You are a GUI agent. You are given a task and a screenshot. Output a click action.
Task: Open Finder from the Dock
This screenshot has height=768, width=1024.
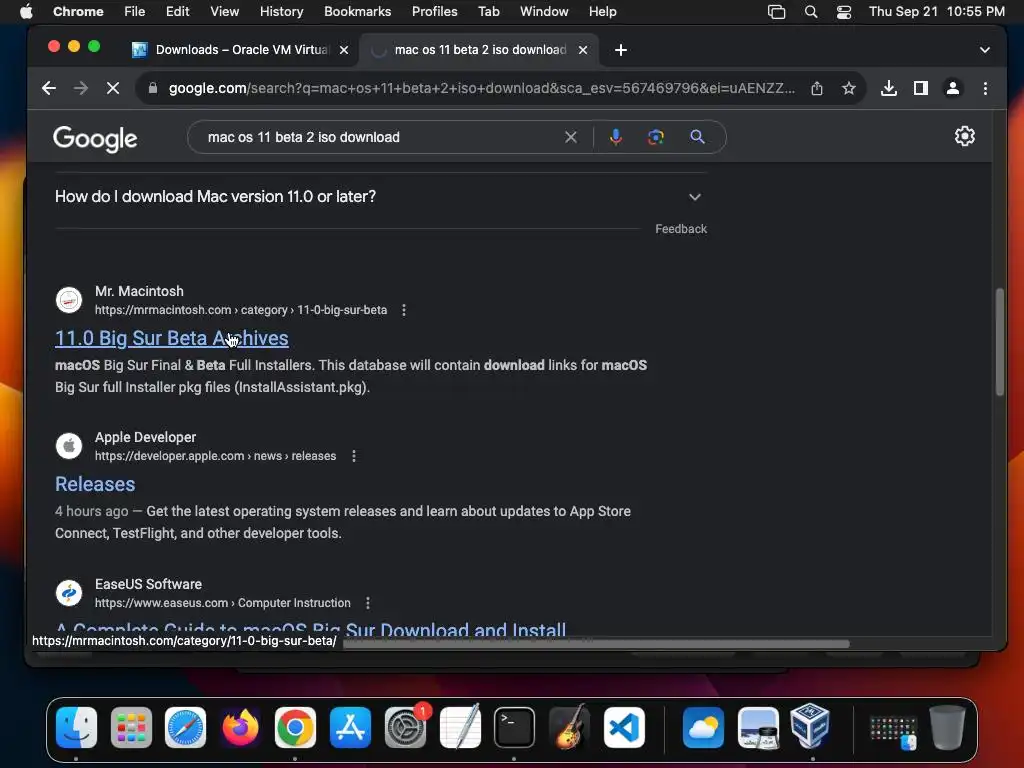click(x=76, y=728)
